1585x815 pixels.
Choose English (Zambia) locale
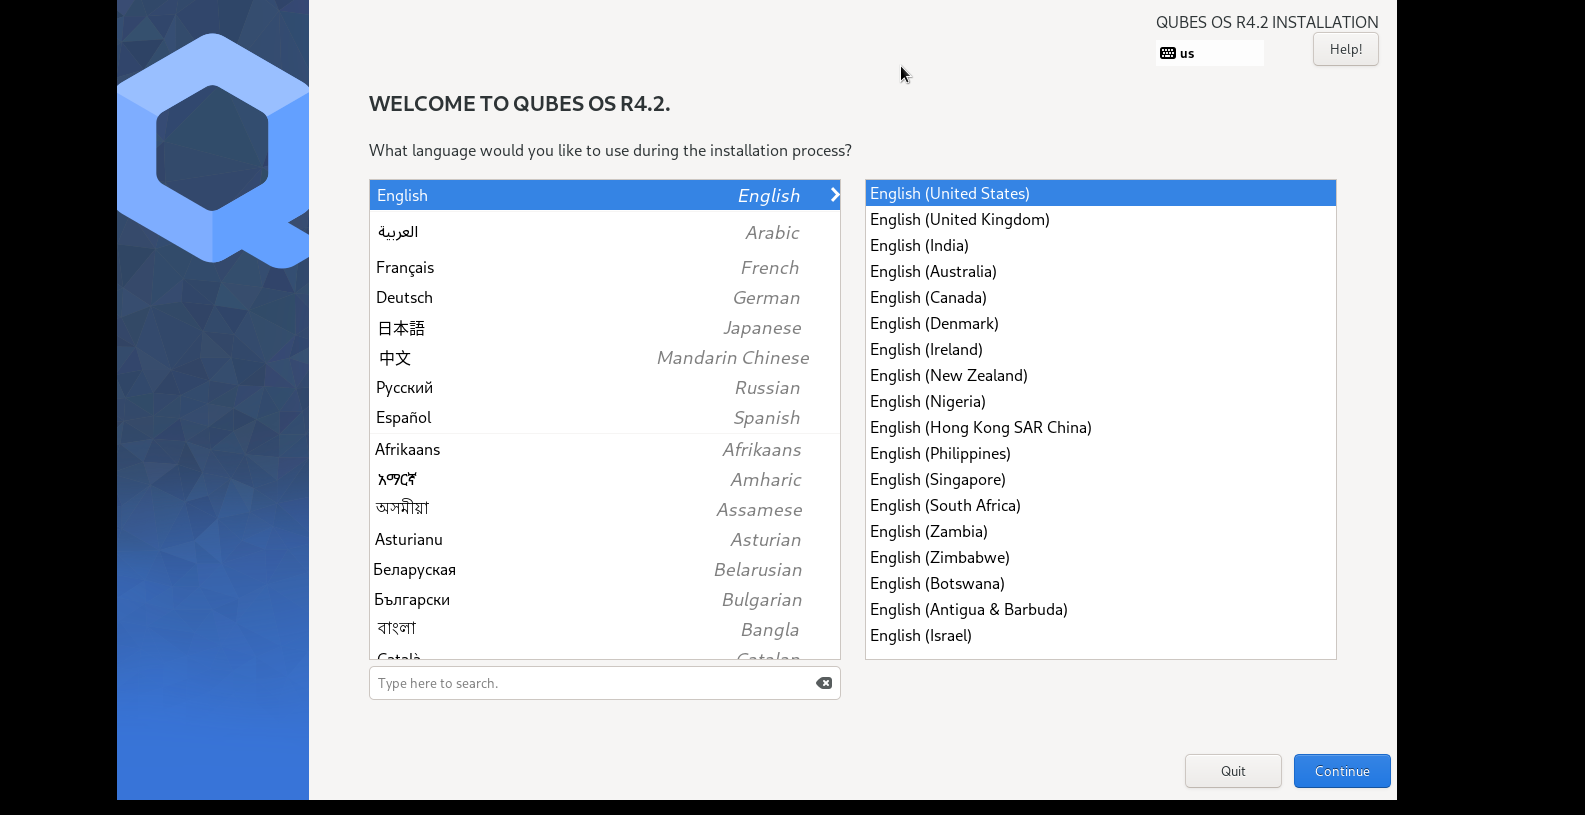click(x=1101, y=531)
